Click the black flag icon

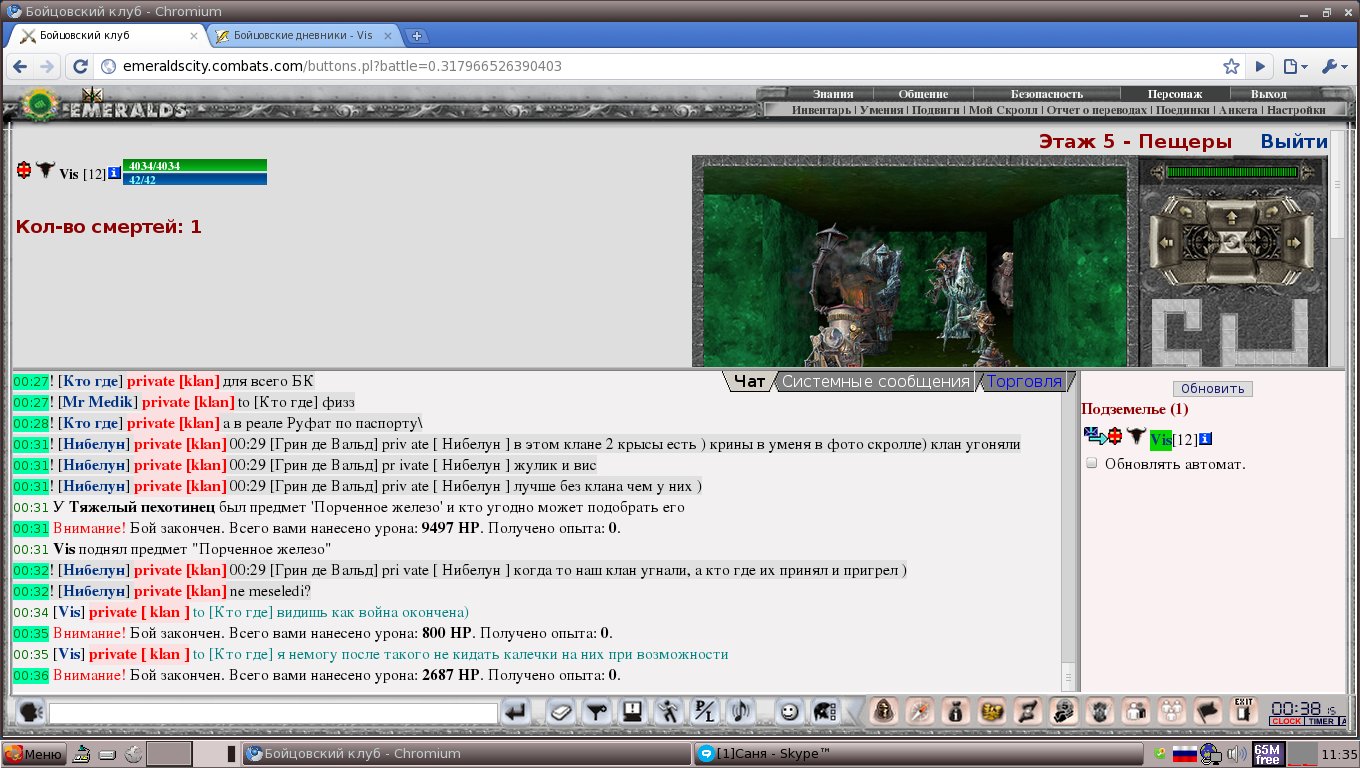click(1208, 712)
